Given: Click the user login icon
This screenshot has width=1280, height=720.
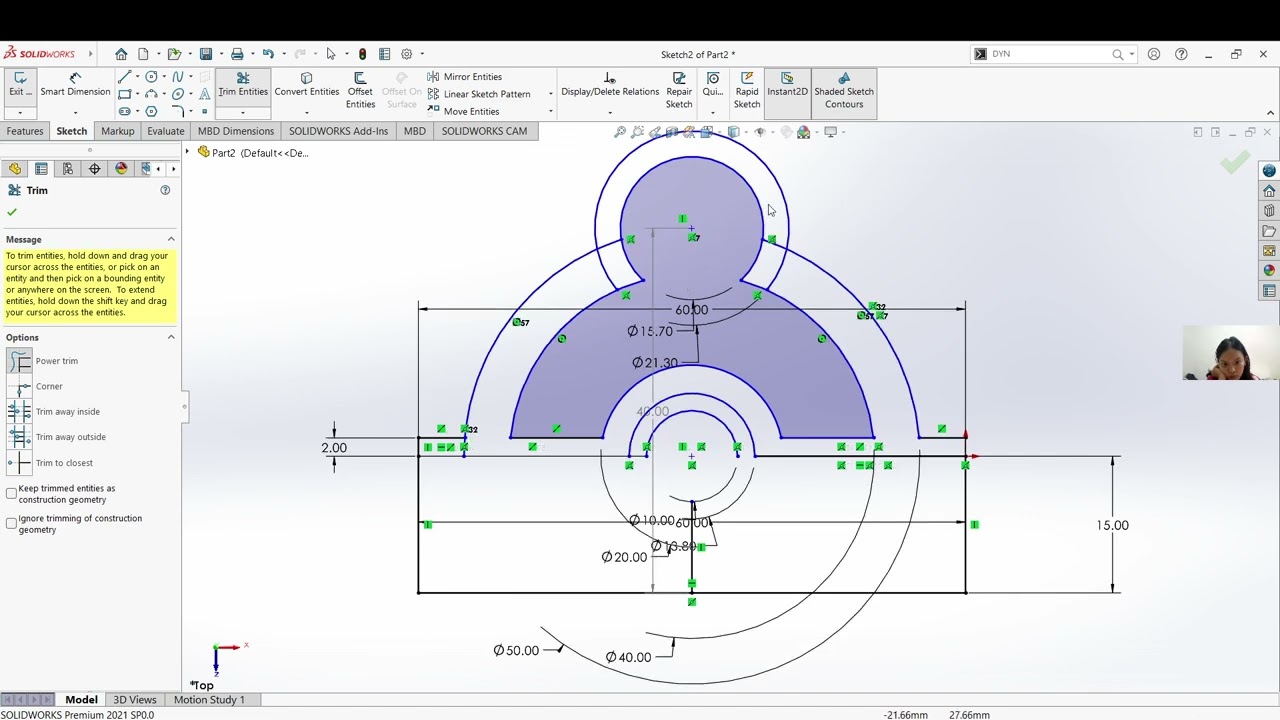Looking at the screenshot, I should pos(1154,54).
